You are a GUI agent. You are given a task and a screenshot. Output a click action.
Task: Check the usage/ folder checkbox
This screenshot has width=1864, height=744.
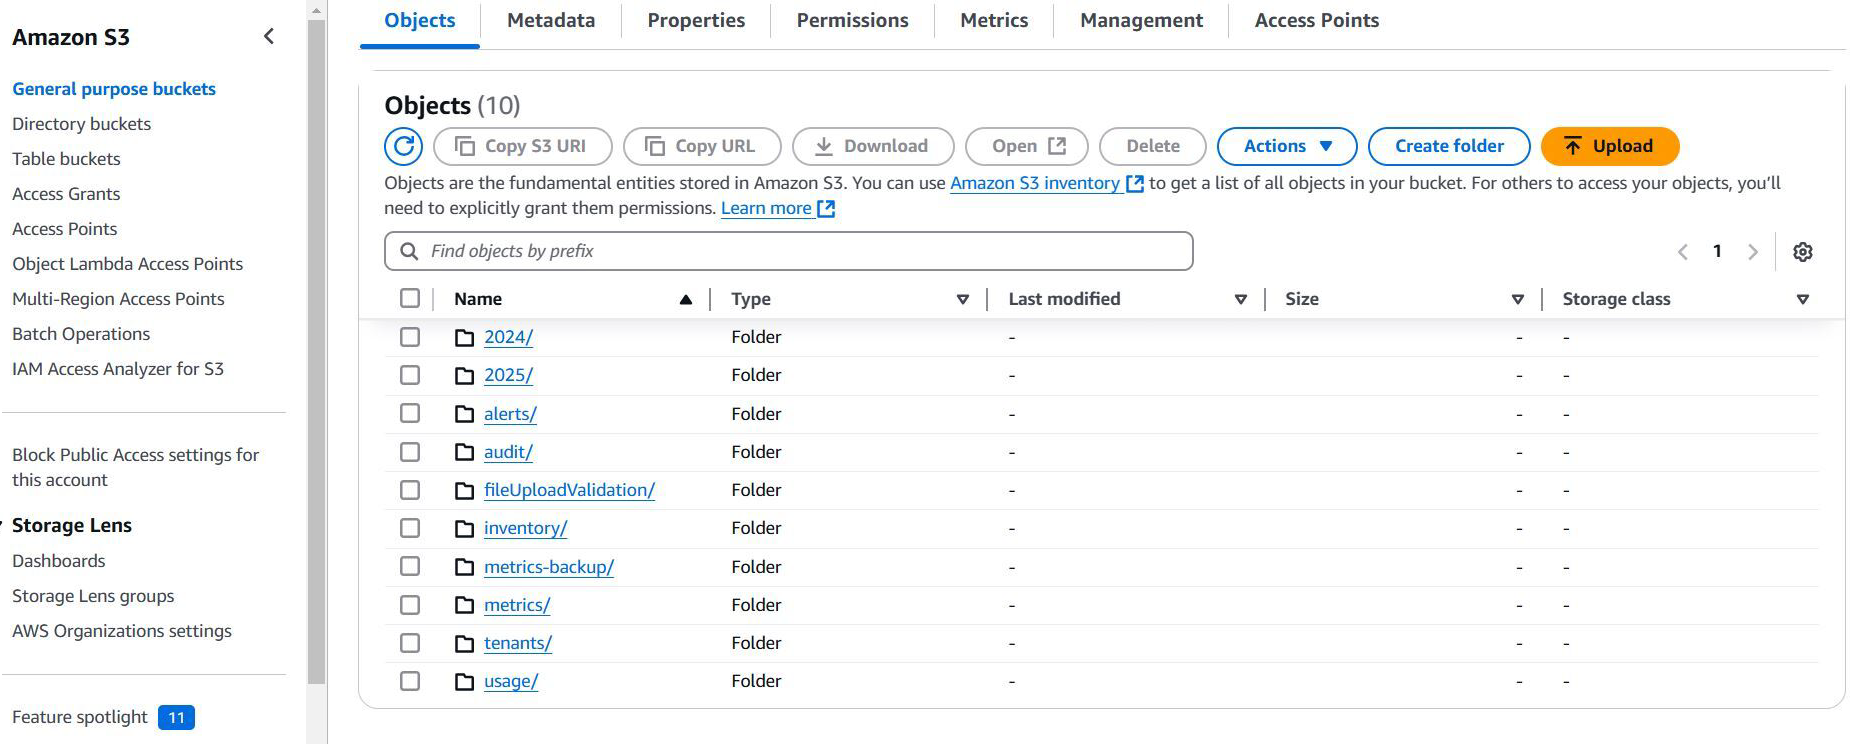click(x=410, y=681)
